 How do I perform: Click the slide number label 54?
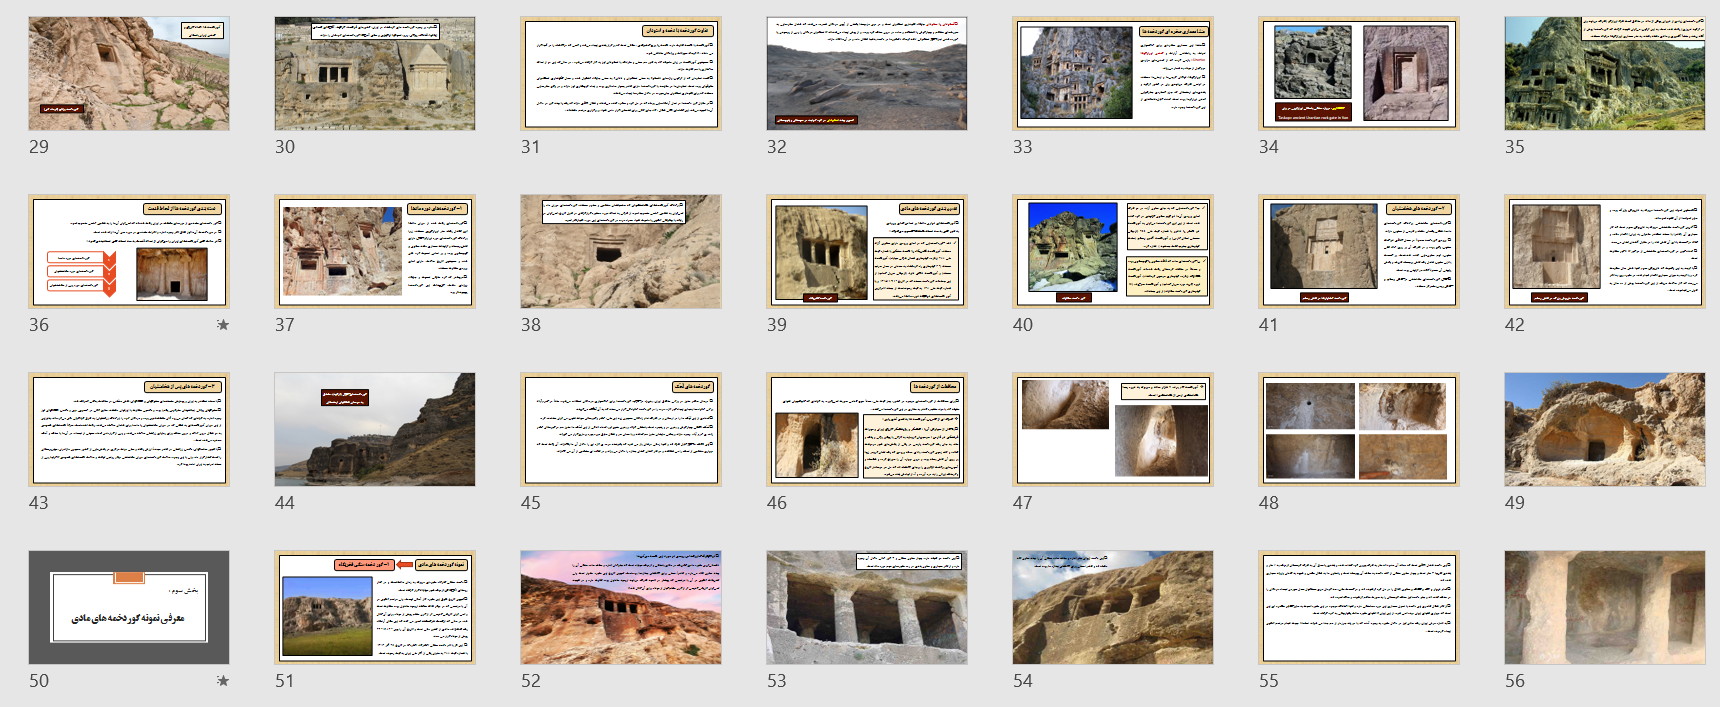[1023, 681]
